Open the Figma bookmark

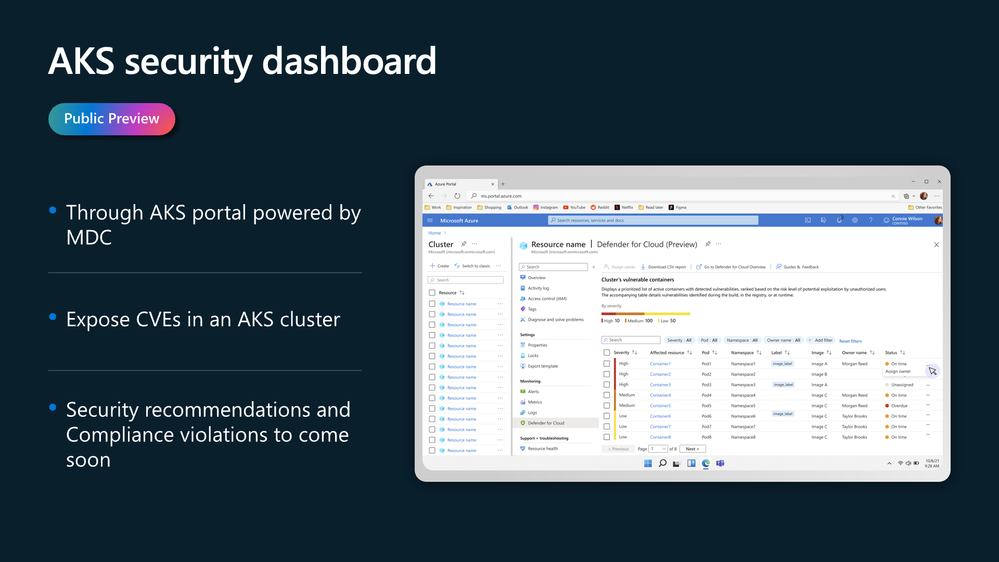tap(677, 207)
